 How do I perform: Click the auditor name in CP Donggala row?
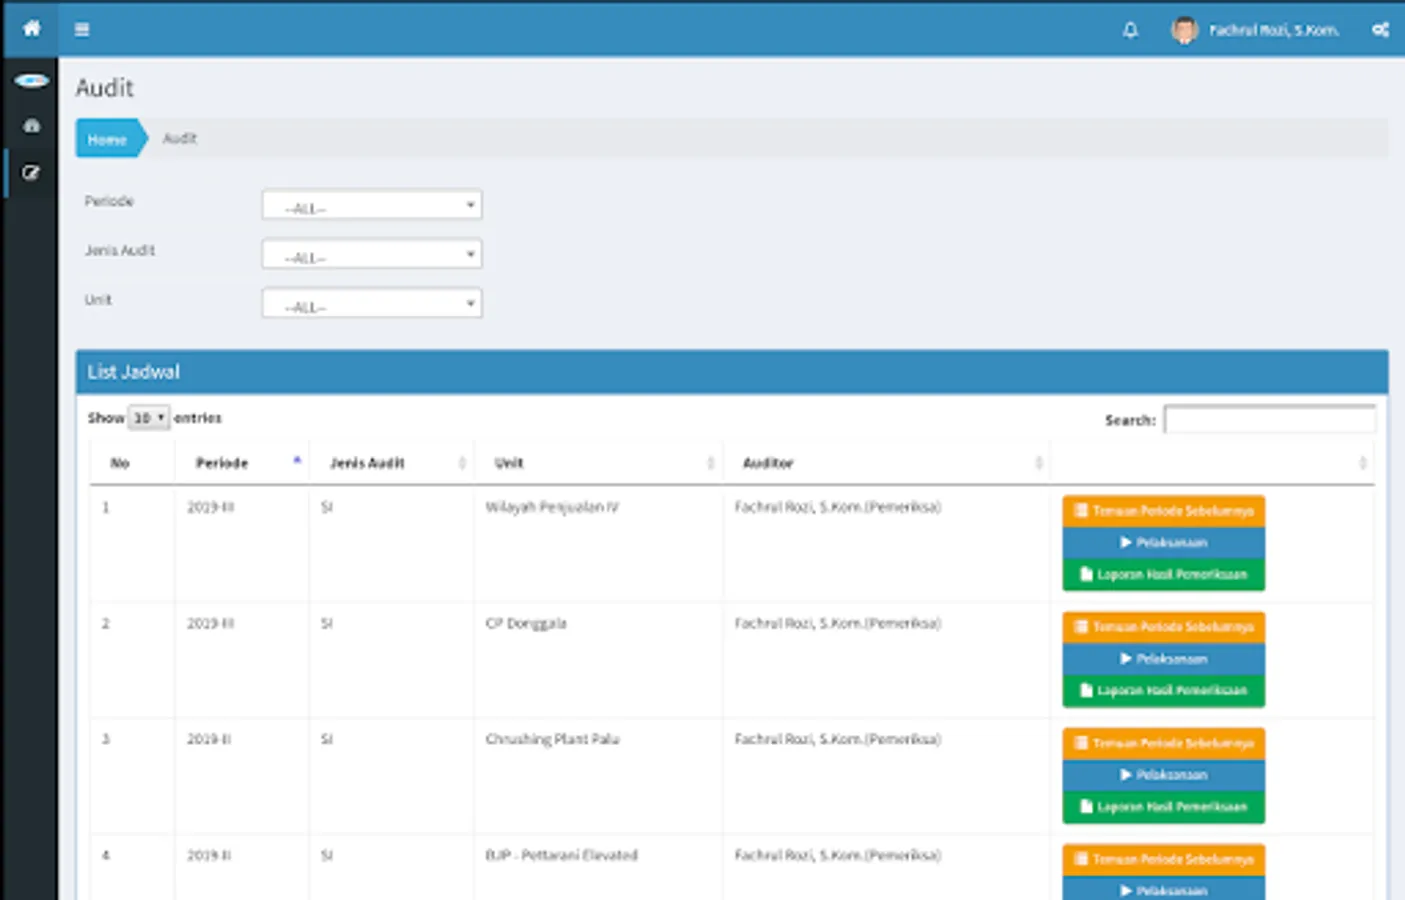[838, 623]
